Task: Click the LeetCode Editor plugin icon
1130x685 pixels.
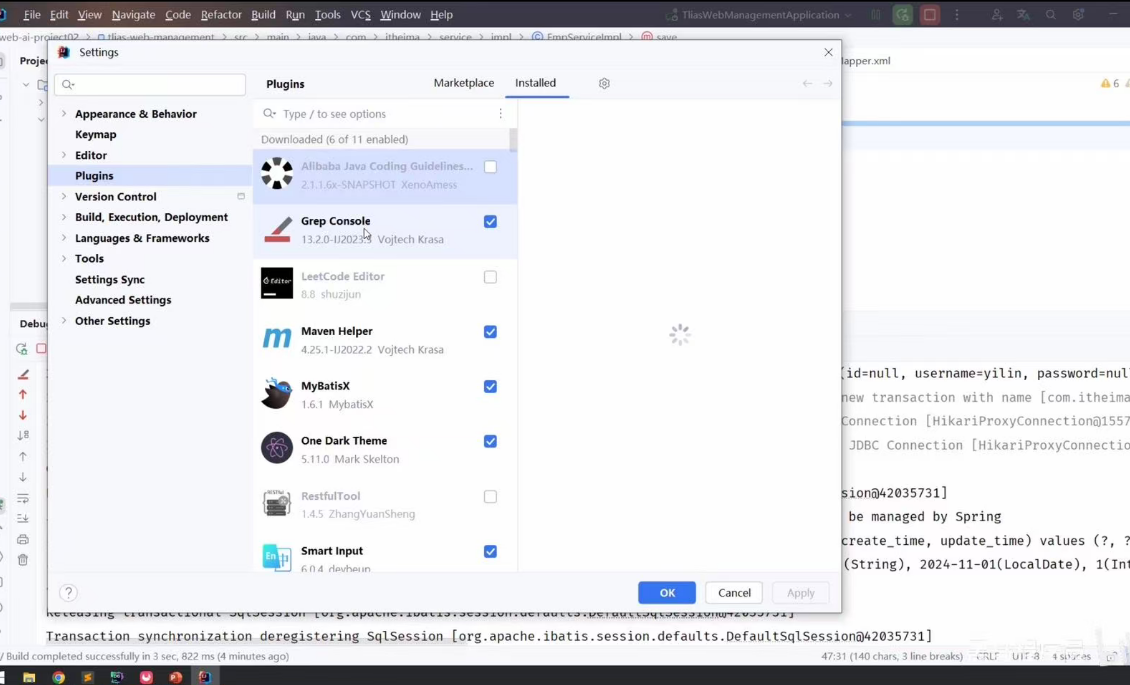Action: point(277,283)
